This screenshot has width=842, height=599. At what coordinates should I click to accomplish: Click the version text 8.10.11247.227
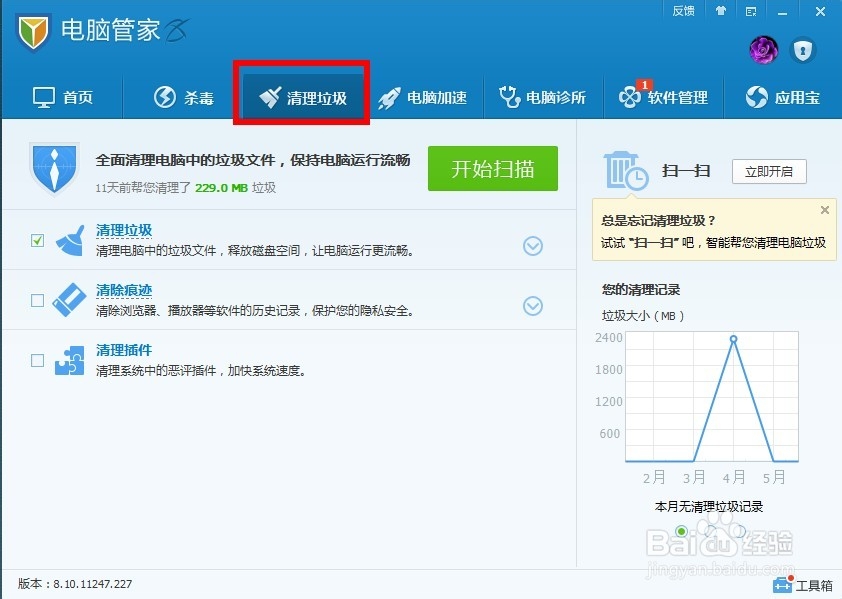[92, 584]
